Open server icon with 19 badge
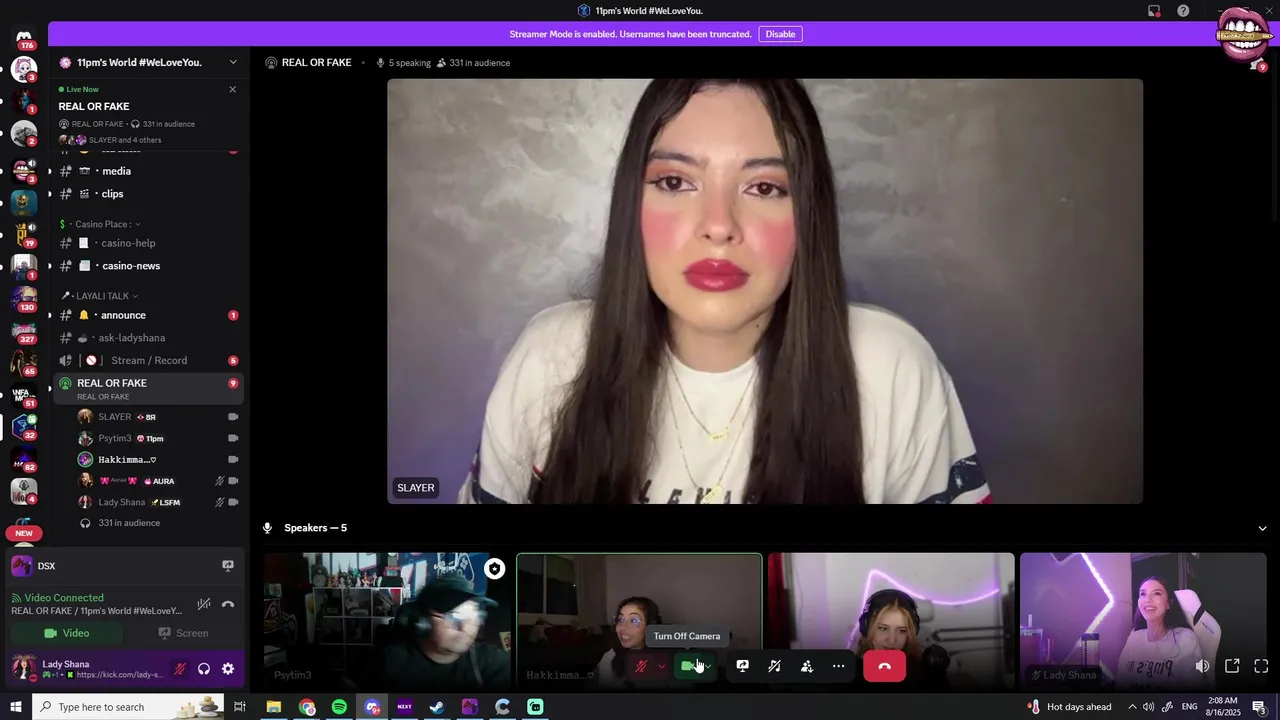The image size is (1280, 720). (x=24, y=235)
